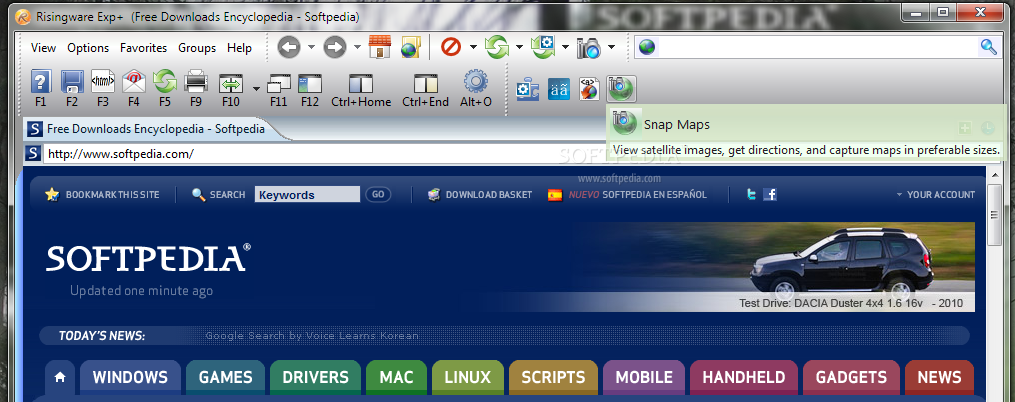The height and width of the screenshot is (402, 1015).
Task: Open the MAC category tab
Action: tap(396, 377)
